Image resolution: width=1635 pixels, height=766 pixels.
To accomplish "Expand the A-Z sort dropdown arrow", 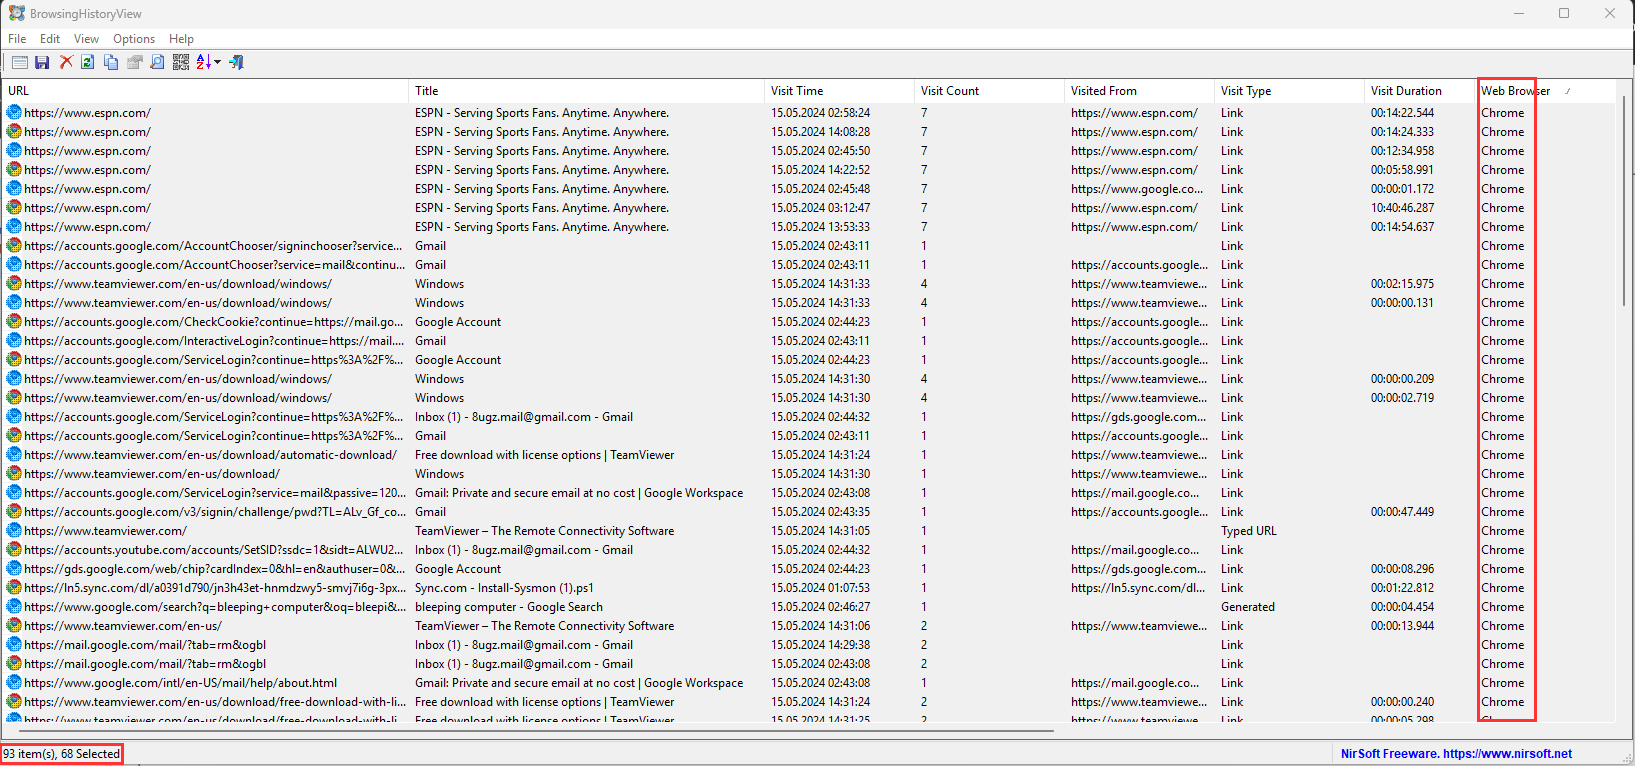I will point(217,62).
